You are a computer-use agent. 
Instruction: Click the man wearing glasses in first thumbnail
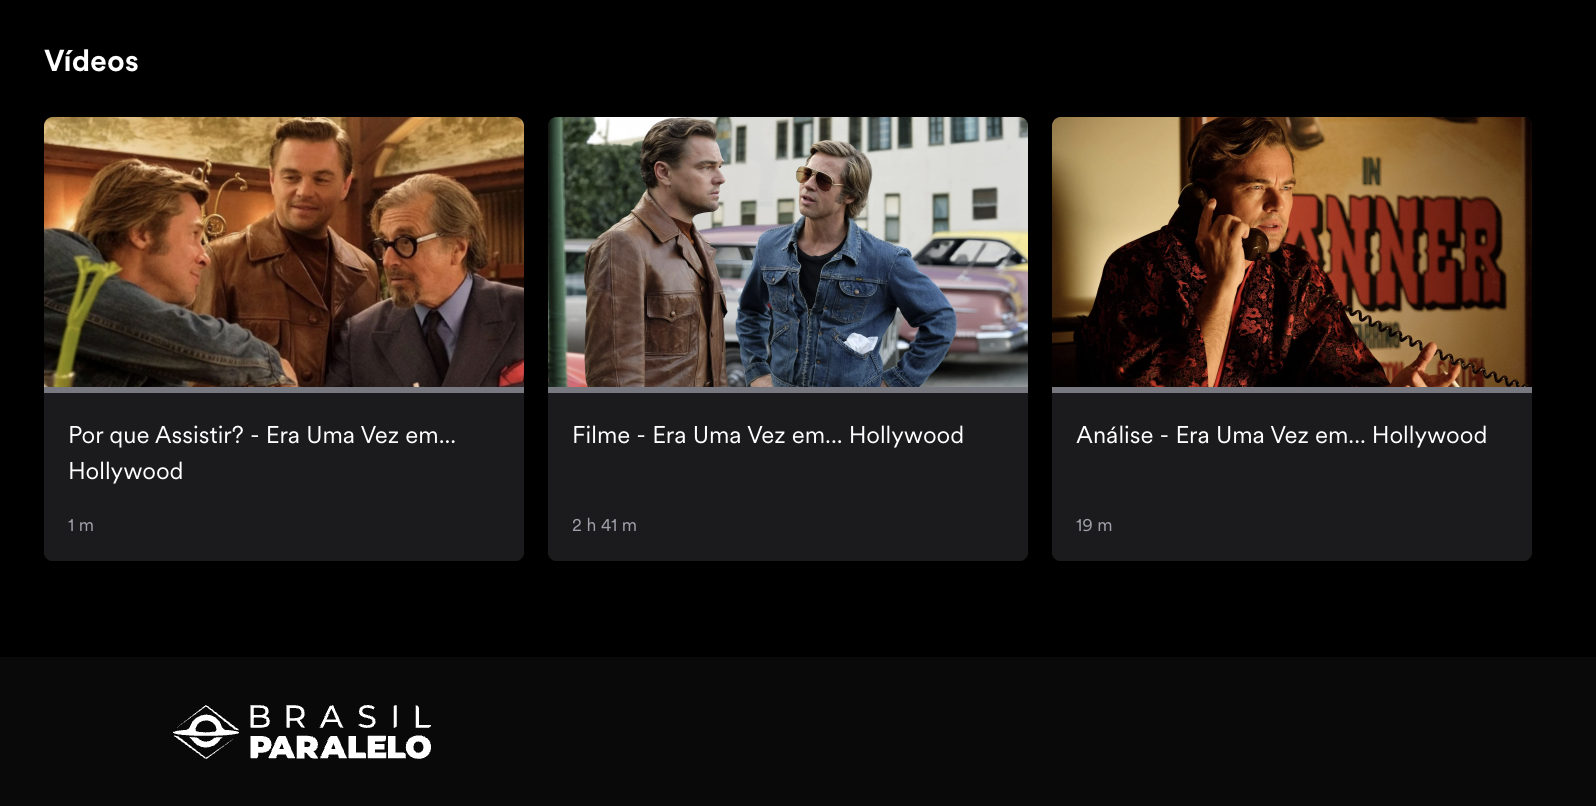tap(440, 285)
